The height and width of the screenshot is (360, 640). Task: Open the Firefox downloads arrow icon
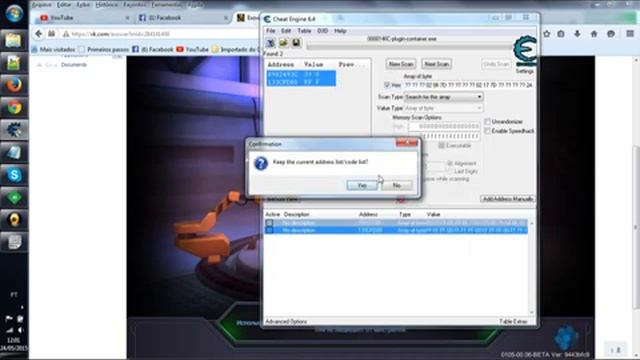(x=577, y=34)
